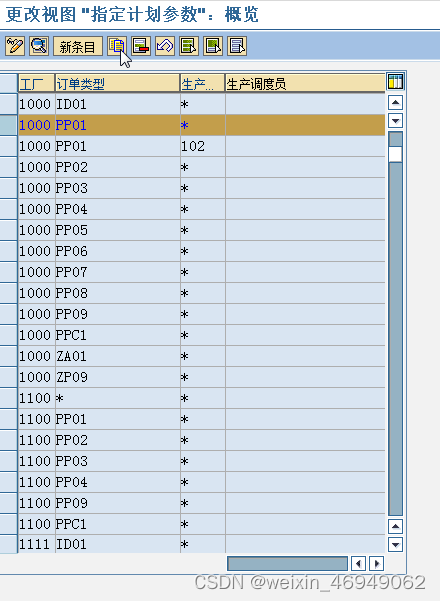This screenshot has height=601, width=440.
Task: Open details using the magnifier icon
Action: pyautogui.click(x=39, y=46)
